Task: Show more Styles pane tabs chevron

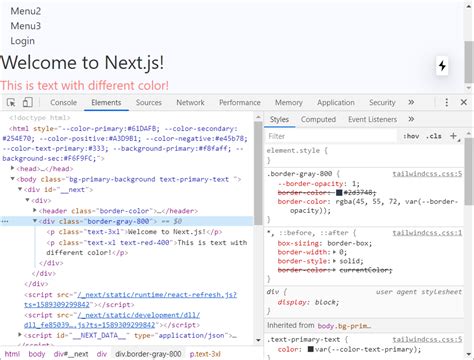Action: pos(411,119)
